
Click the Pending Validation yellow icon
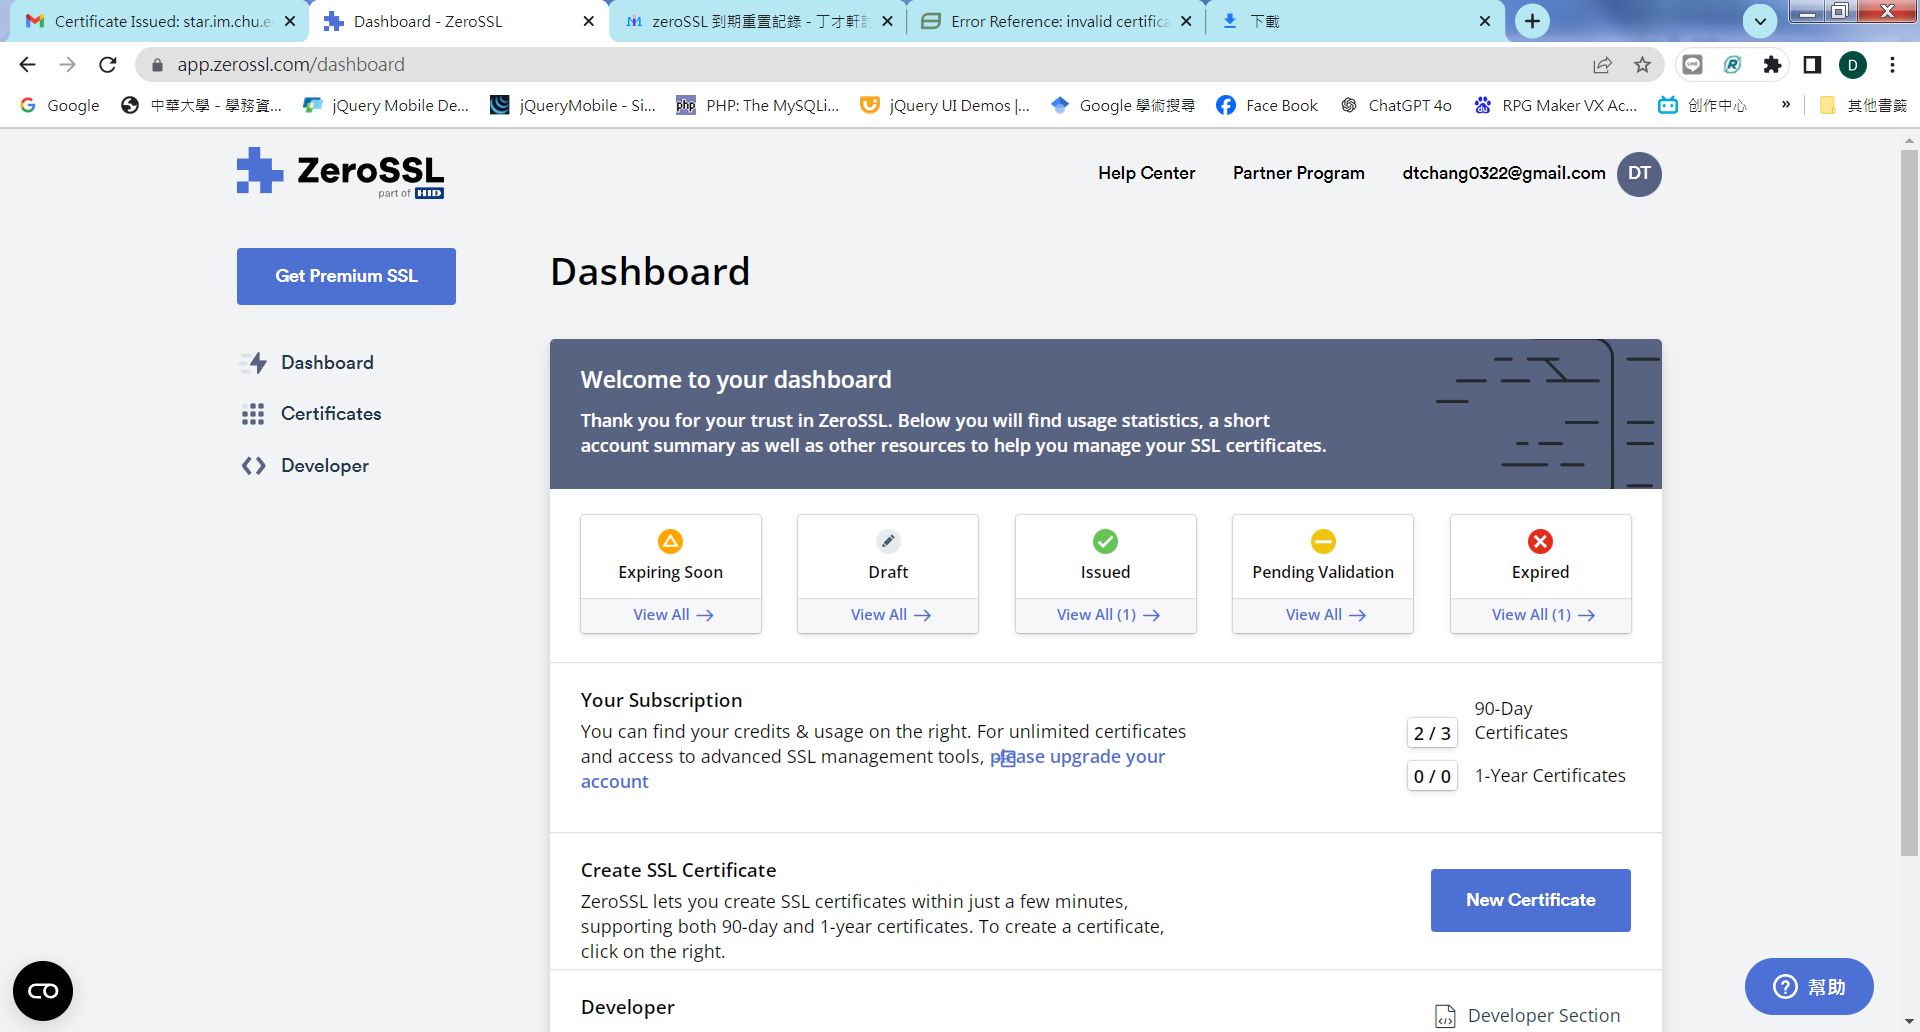(1323, 541)
